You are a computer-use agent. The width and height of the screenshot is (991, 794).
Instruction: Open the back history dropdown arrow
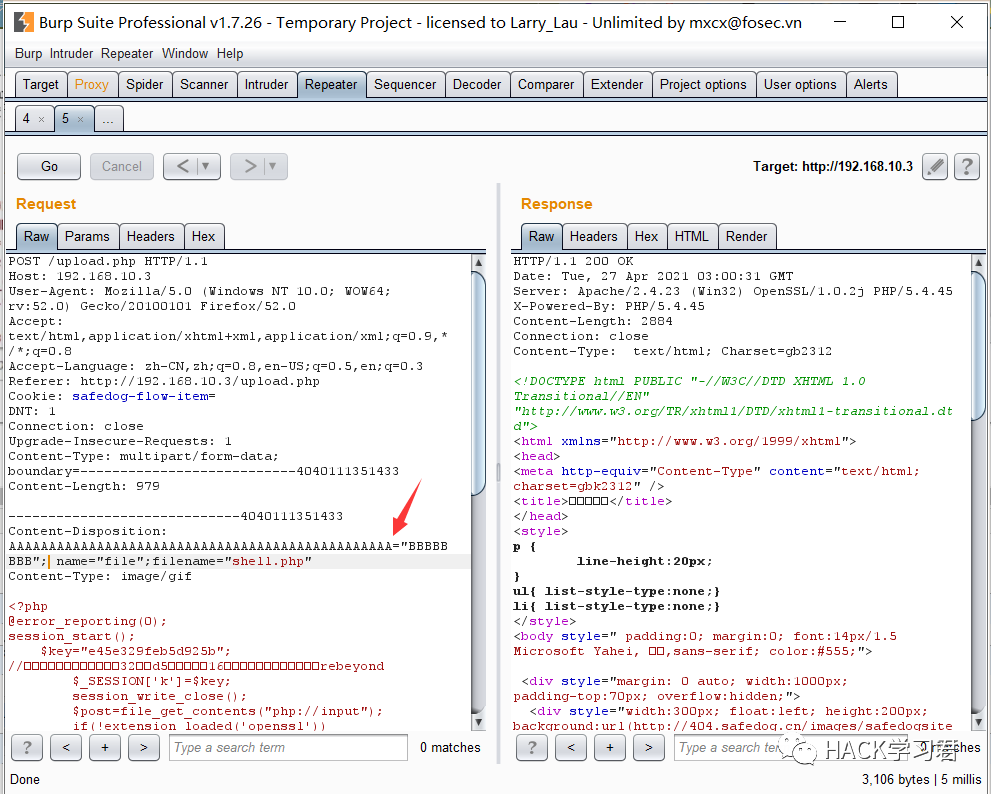(206, 167)
